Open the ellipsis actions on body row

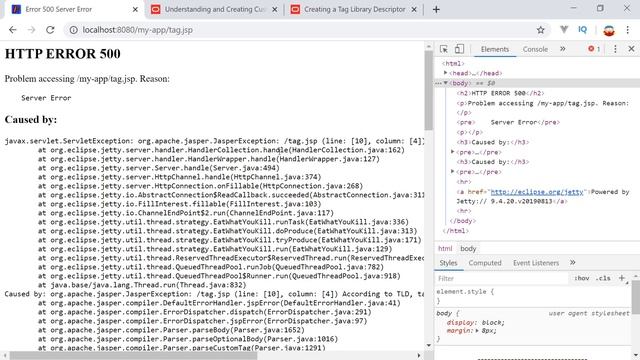coord(438,83)
